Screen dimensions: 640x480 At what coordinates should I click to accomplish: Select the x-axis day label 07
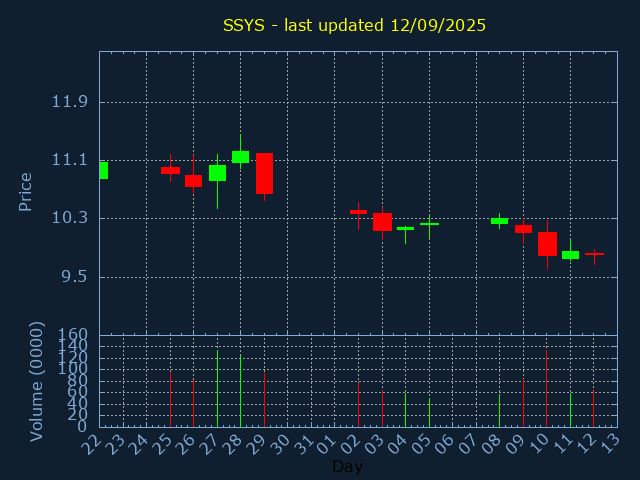coord(469,445)
